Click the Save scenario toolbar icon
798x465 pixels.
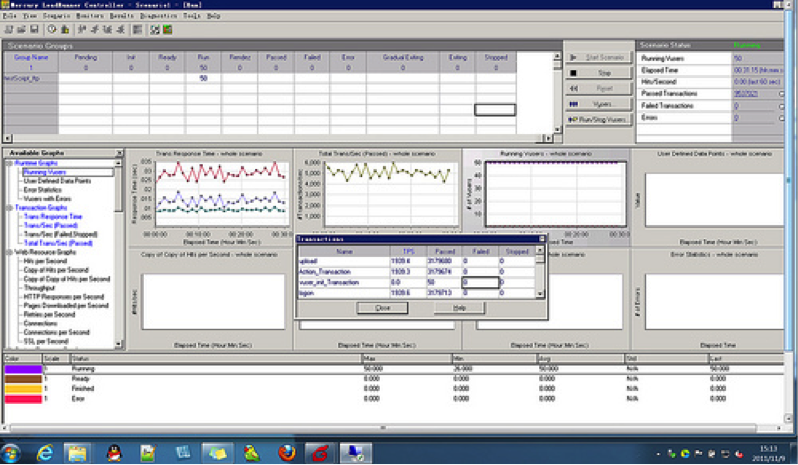click(34, 30)
